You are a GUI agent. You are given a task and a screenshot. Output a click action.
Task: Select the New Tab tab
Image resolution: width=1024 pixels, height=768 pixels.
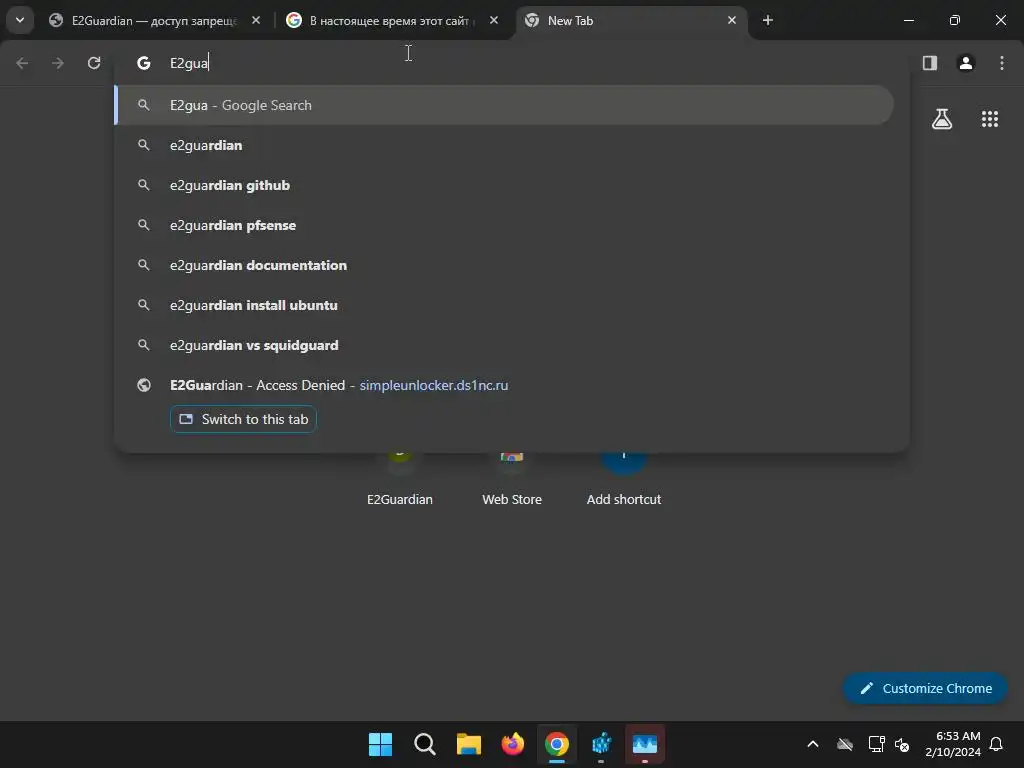630,20
